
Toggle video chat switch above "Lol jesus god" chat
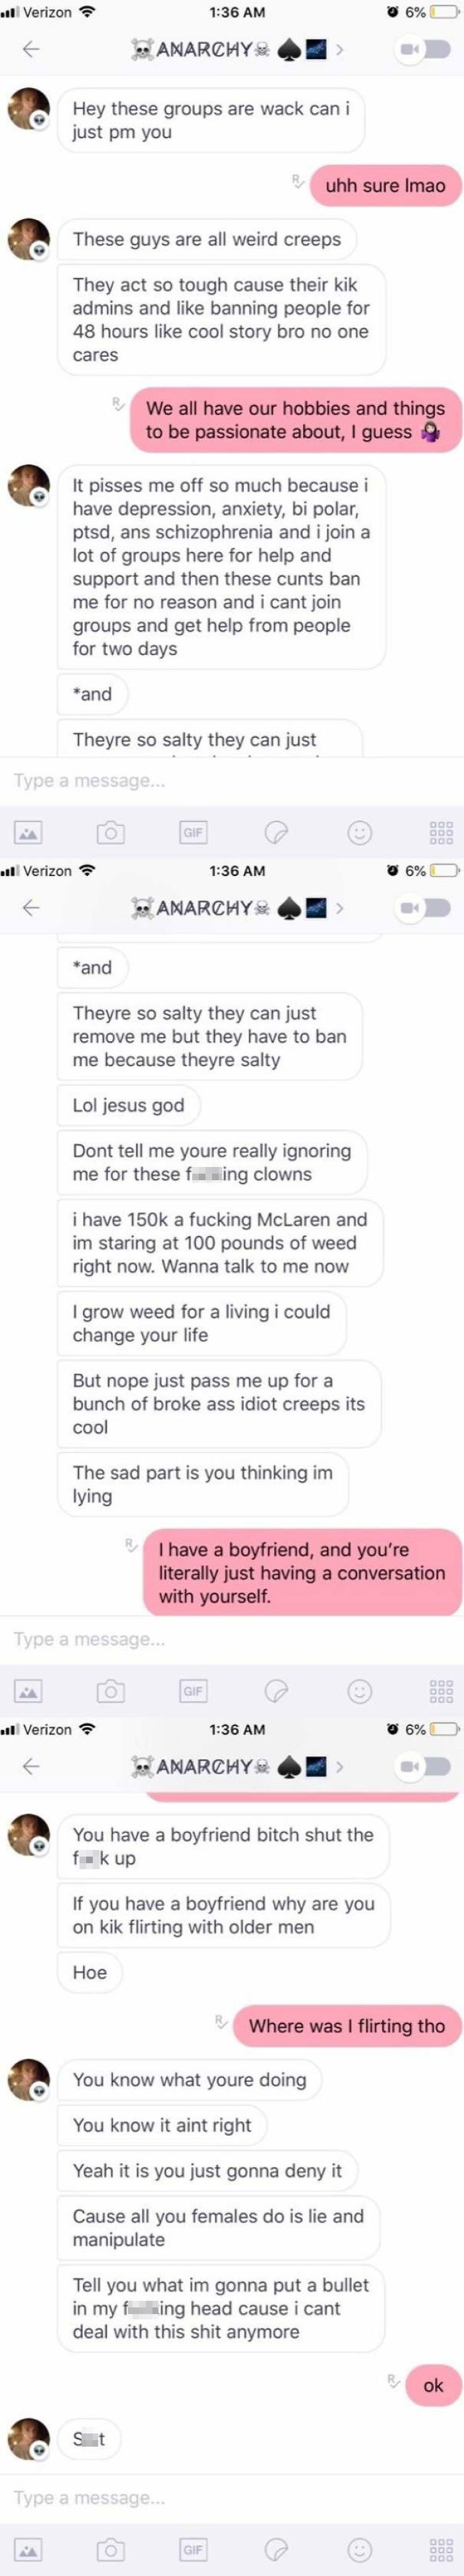pos(425,908)
